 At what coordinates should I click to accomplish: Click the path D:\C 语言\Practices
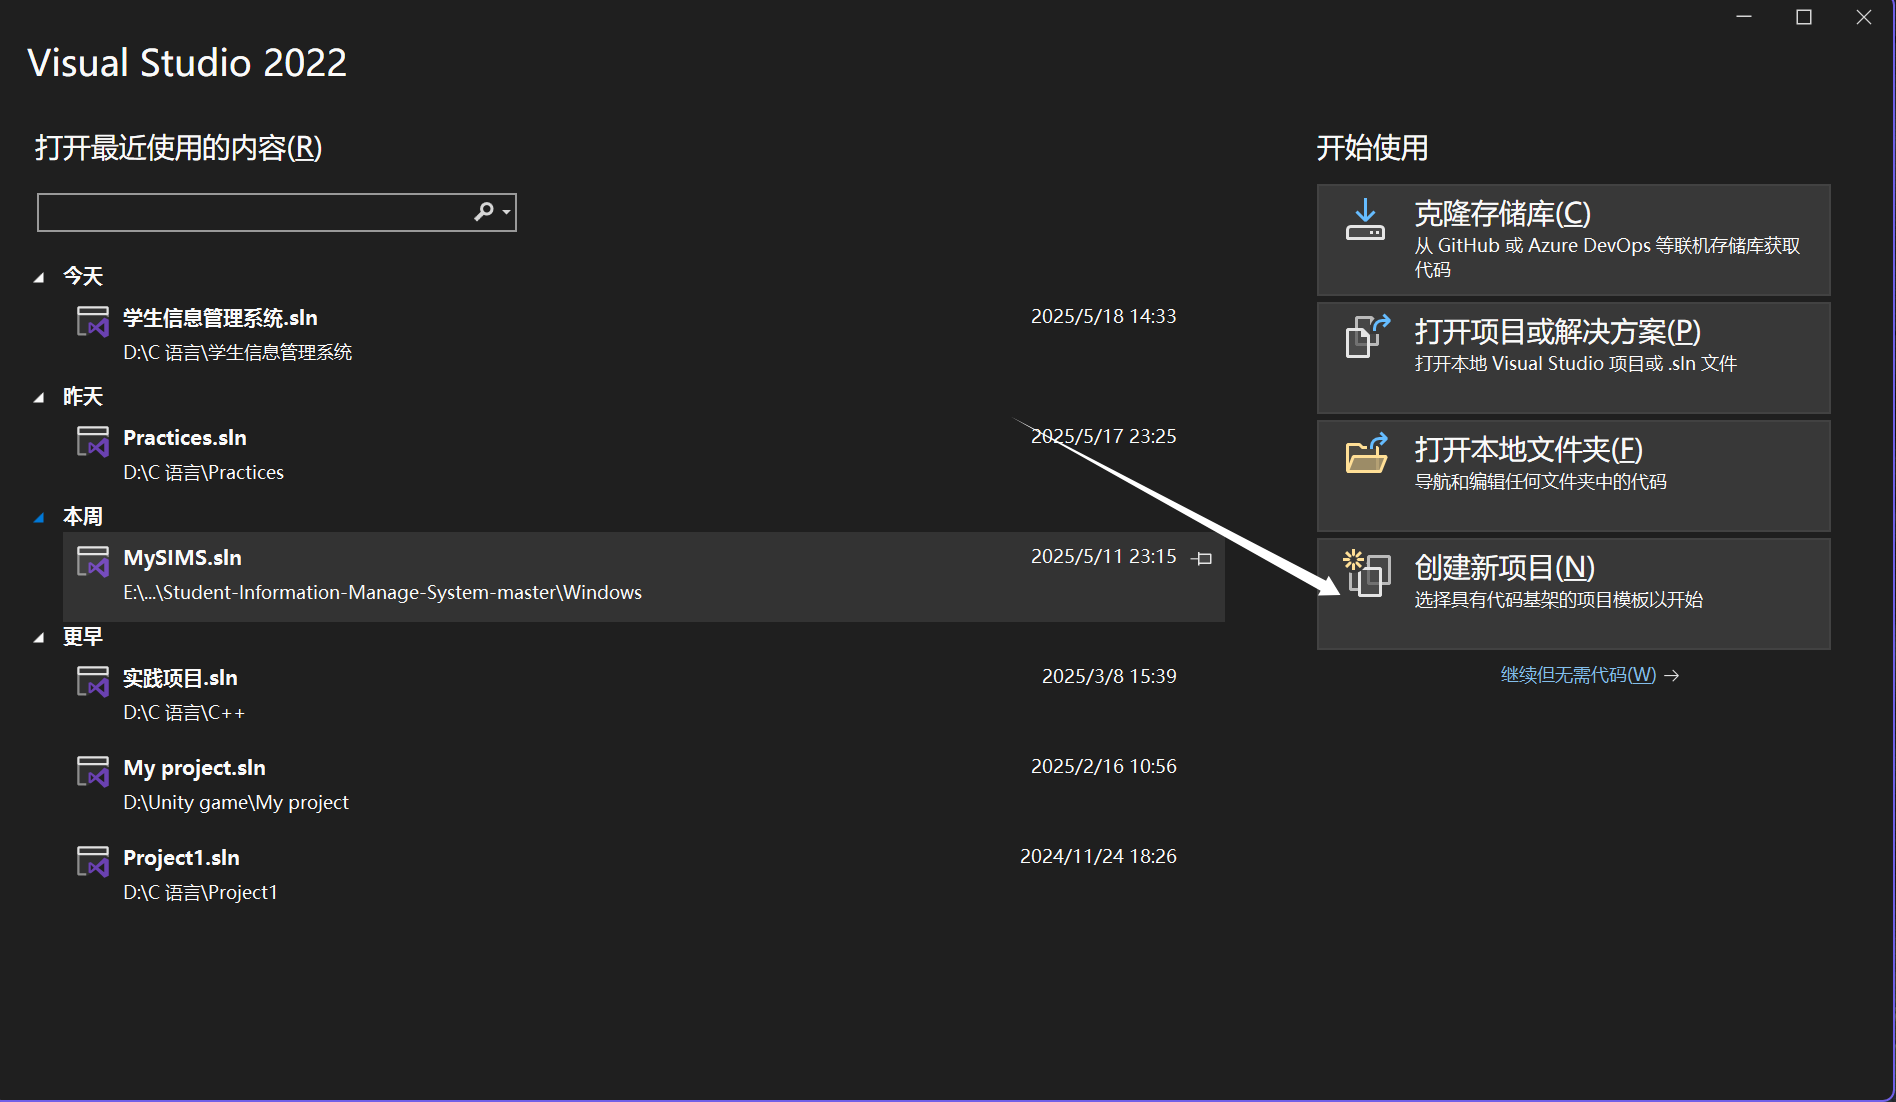(203, 472)
